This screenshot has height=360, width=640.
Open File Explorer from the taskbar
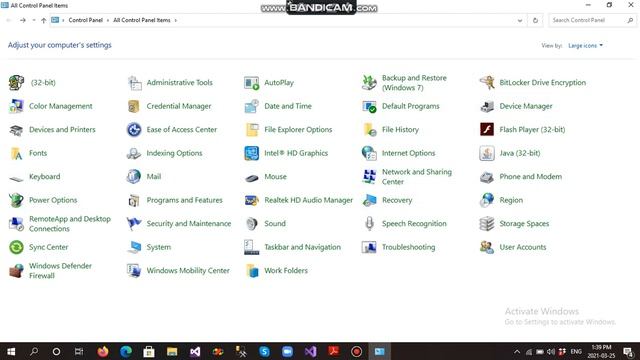172,351
